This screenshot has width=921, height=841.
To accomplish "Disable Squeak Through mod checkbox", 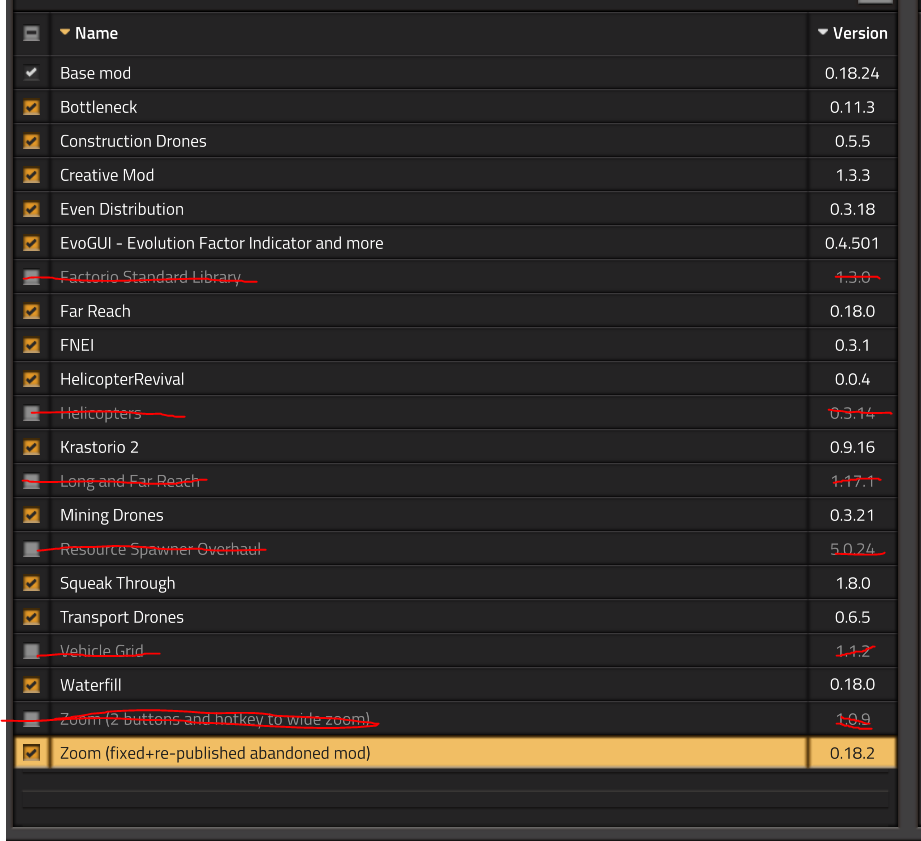I will coord(32,584).
